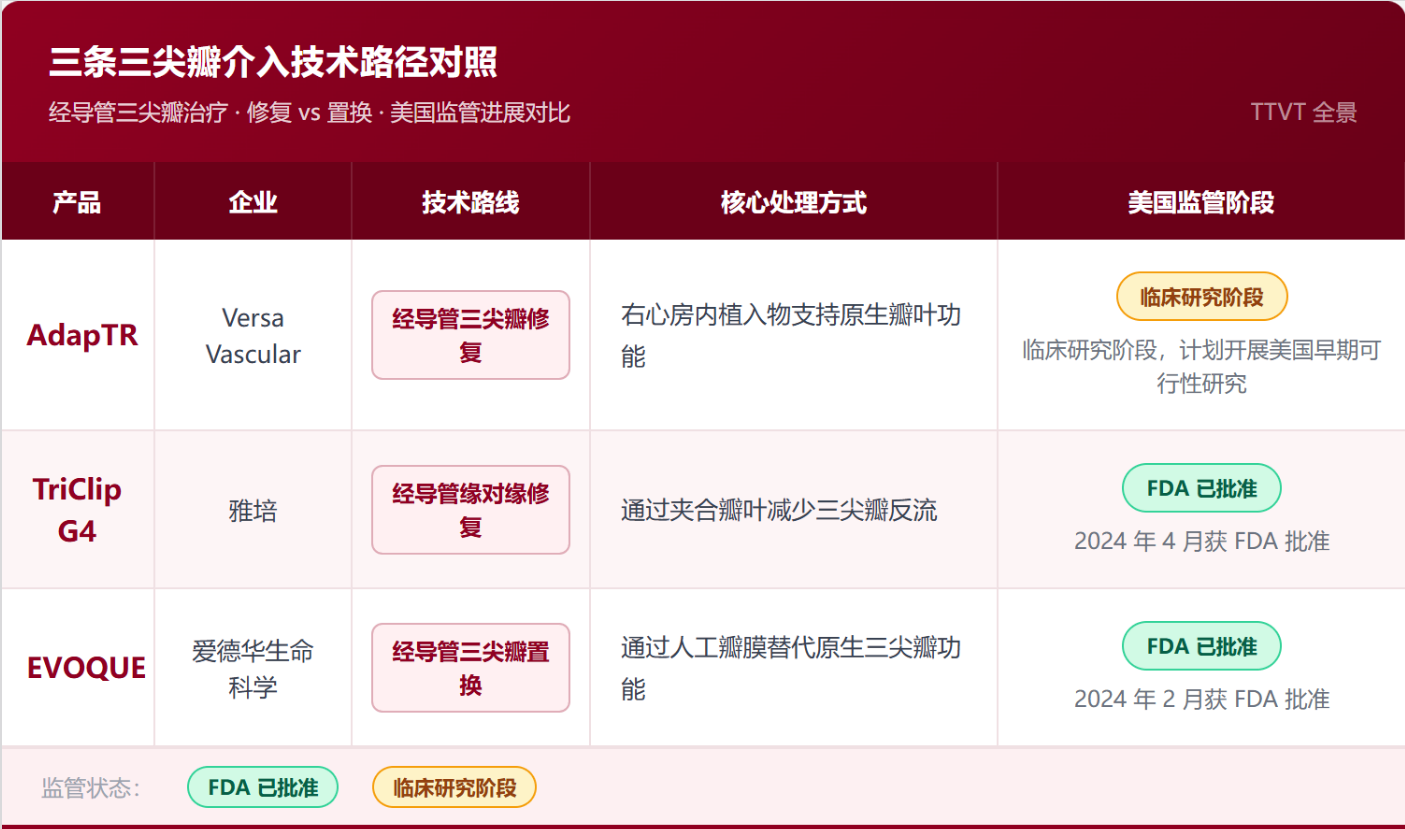Click the EVOQUE product name
This screenshot has height=829, width=1405.
pyautogui.click(x=86, y=668)
